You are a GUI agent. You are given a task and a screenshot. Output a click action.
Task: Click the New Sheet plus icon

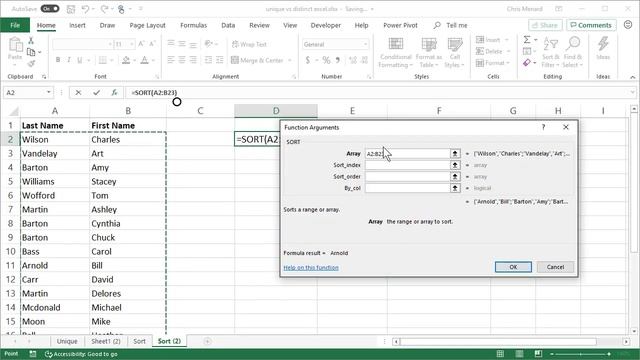(x=207, y=341)
